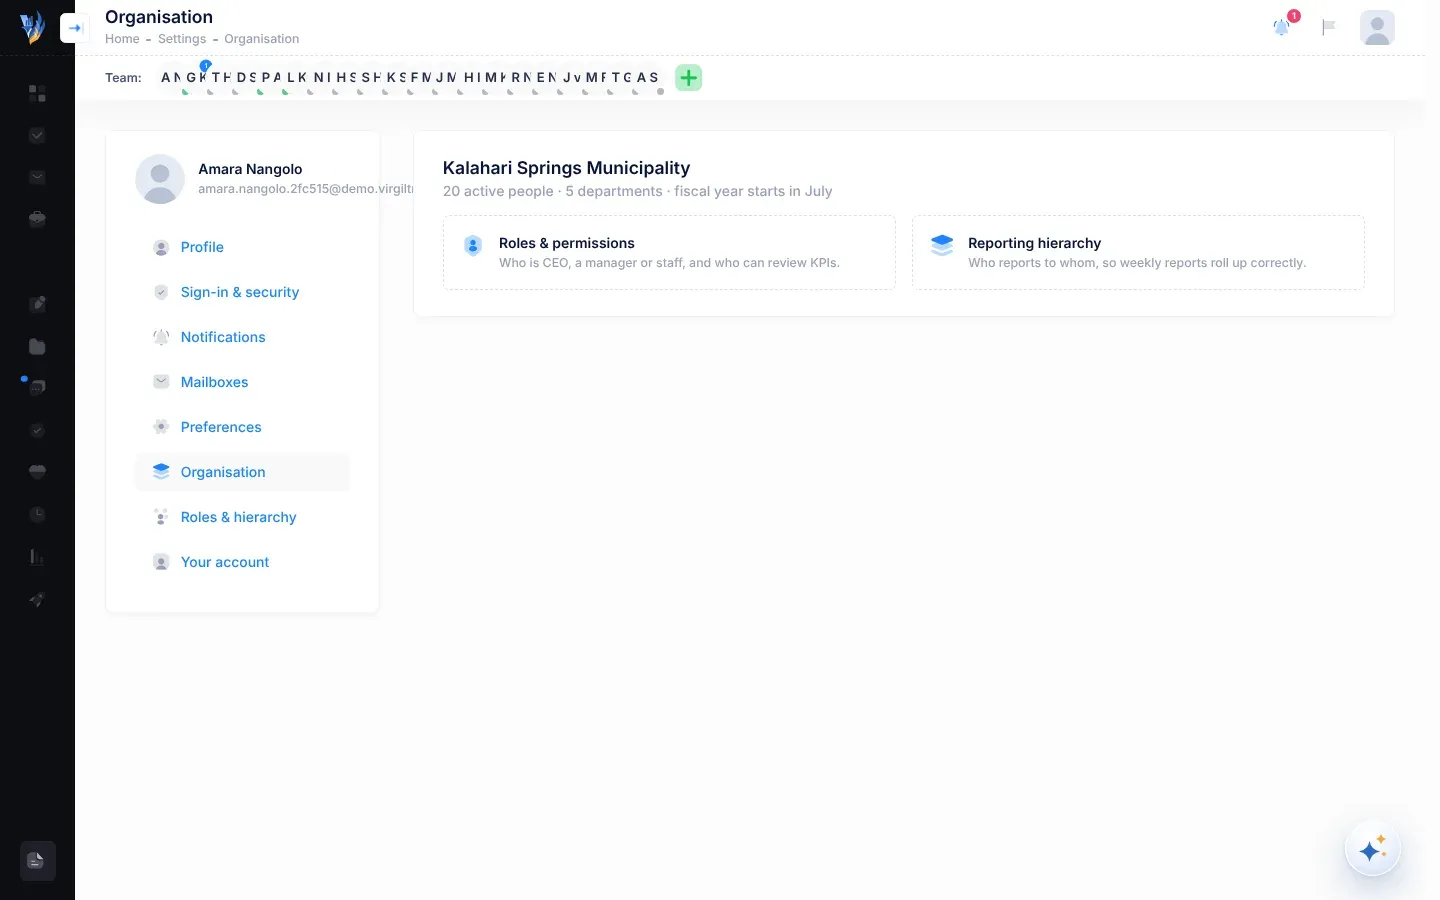Open the user avatar in the header
The image size is (1440, 900).
click(1377, 27)
